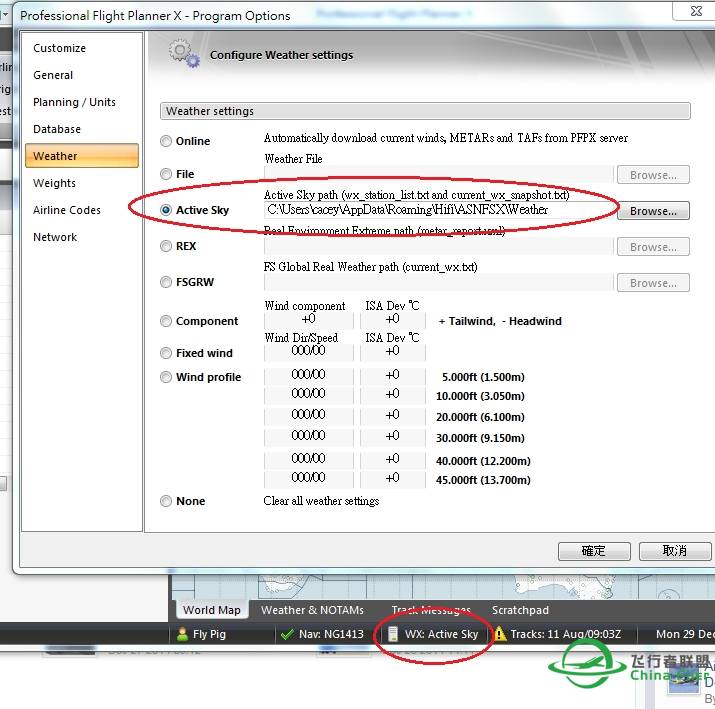
Task: Select the Component radio button
Action: click(166, 321)
